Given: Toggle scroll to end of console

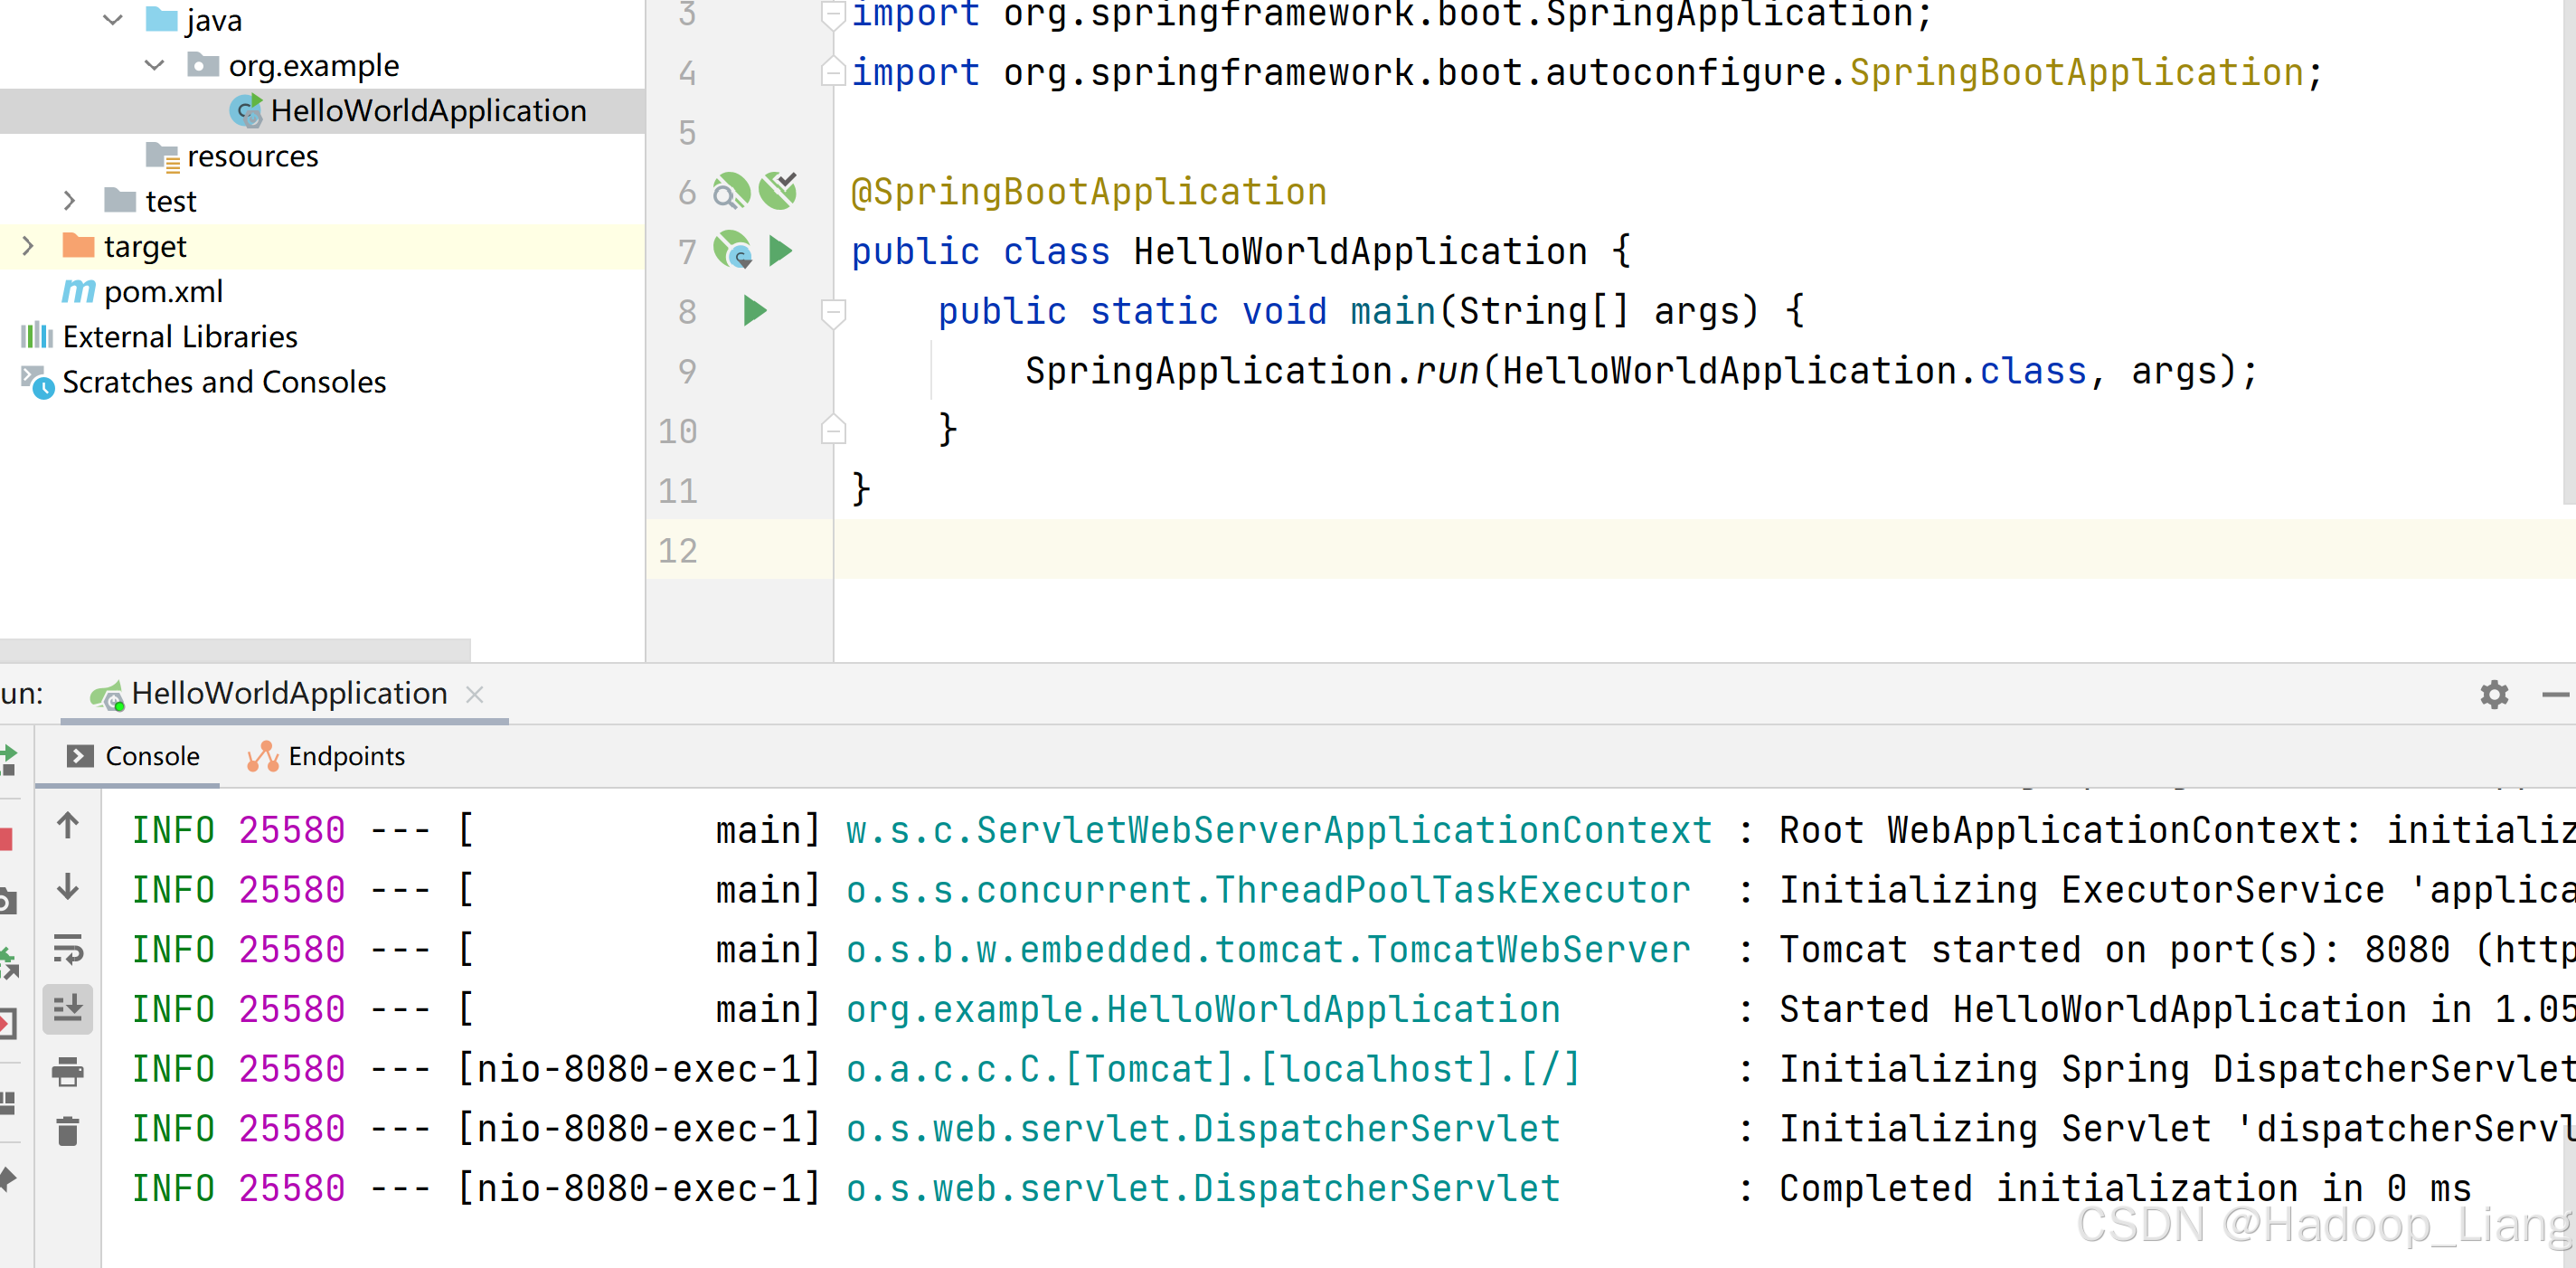Looking at the screenshot, I should point(68,1008).
